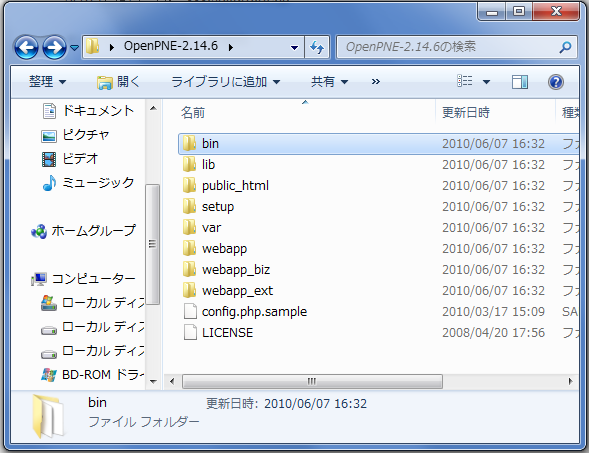Open the view options dropdown arrow

click(x=486, y=82)
